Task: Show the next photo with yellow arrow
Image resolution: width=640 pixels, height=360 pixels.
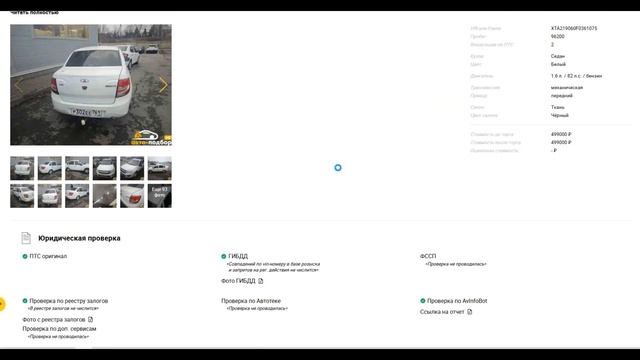Action: pyautogui.click(x=163, y=85)
